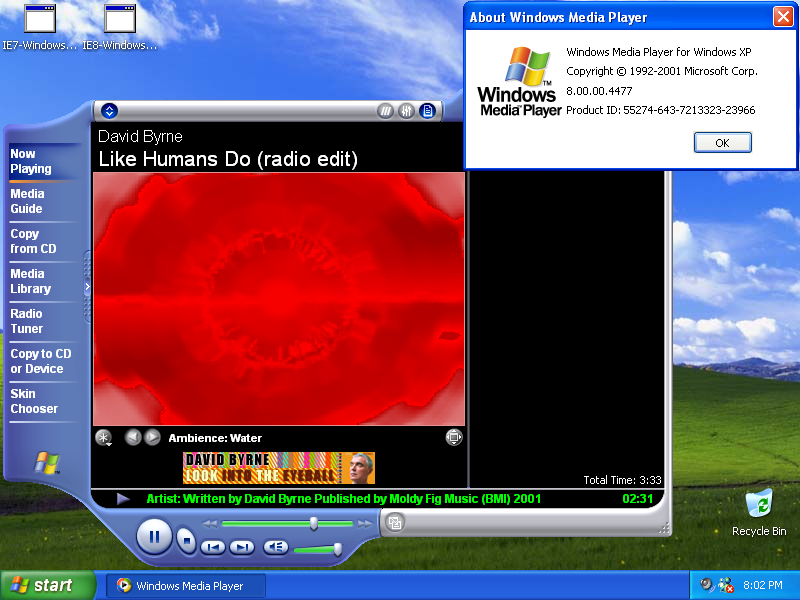Select the IE7-Windows desktop icon
This screenshot has height=600, width=800.
pyautogui.click(x=40, y=28)
